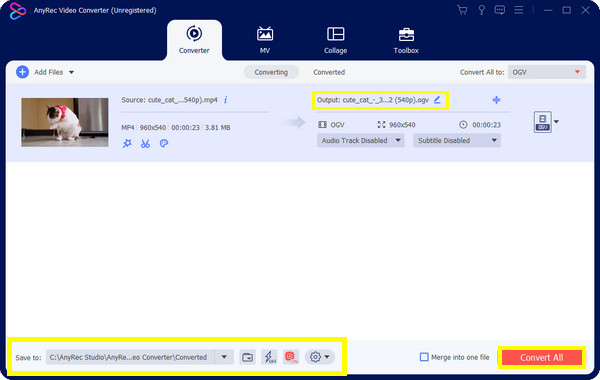This screenshot has height=380, width=600.
Task: Open the shopping cart purchase icon
Action: pos(462,10)
